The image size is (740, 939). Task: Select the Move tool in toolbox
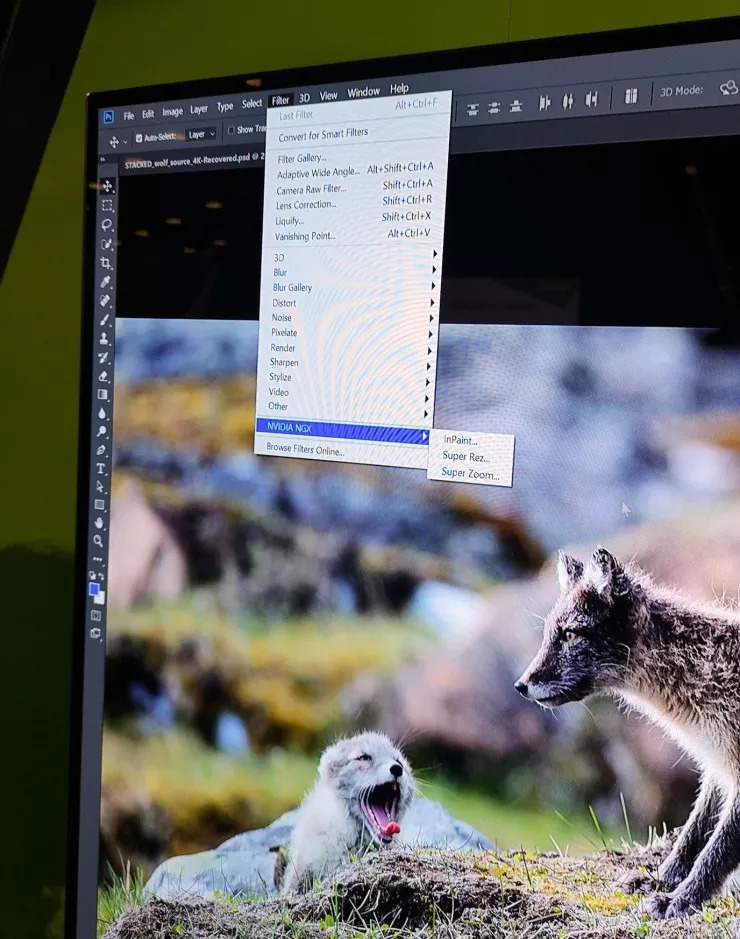point(107,186)
